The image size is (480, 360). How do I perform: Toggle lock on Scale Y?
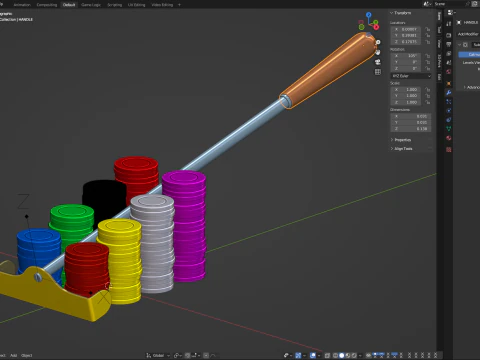tap(428, 96)
